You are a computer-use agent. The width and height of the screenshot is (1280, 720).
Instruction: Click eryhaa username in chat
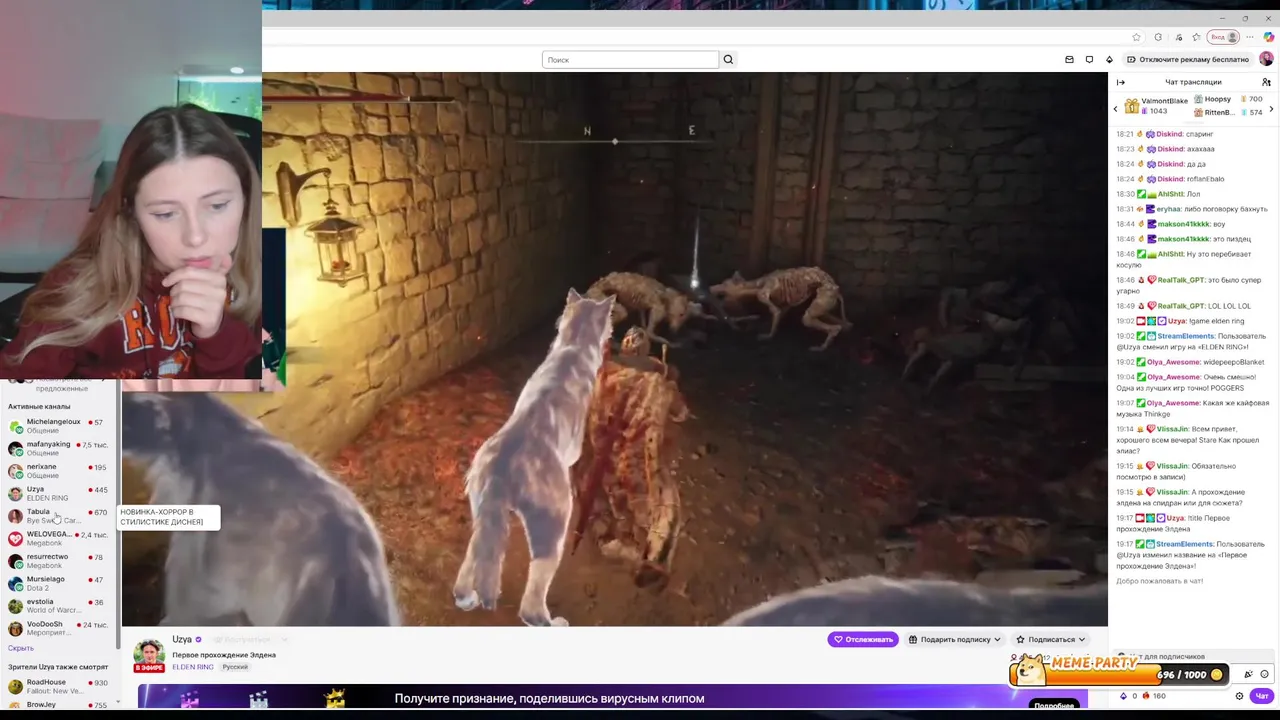(1168, 209)
